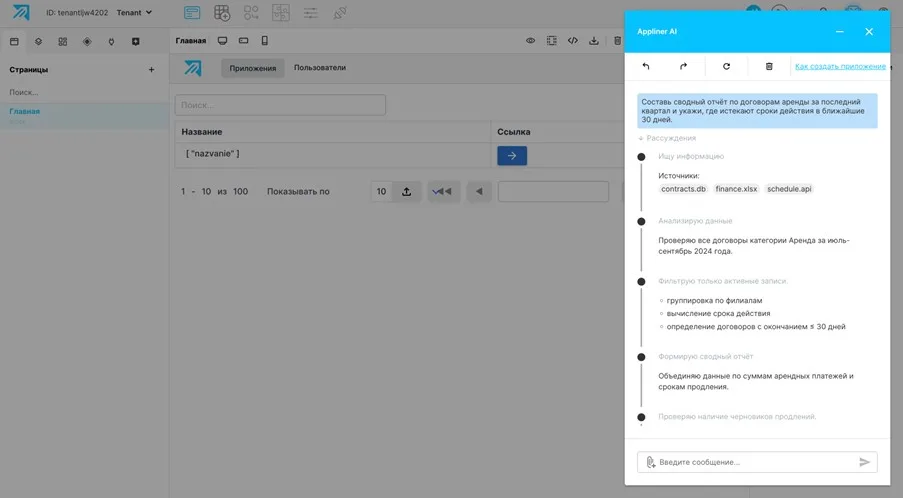The width and height of the screenshot is (903, 498).
Task: Open the Приложения tab
Action: pos(253,68)
